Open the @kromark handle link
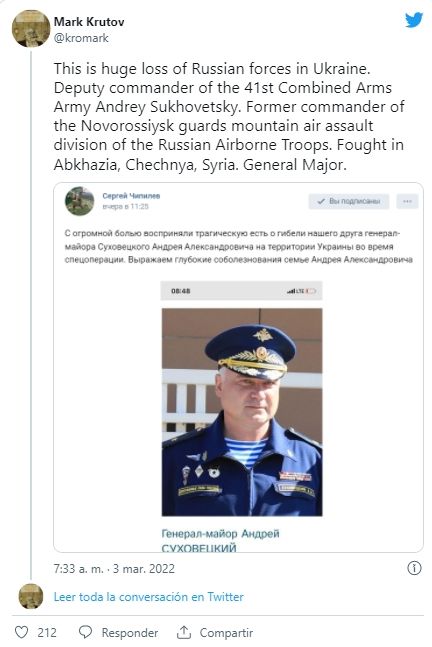 (x=81, y=38)
